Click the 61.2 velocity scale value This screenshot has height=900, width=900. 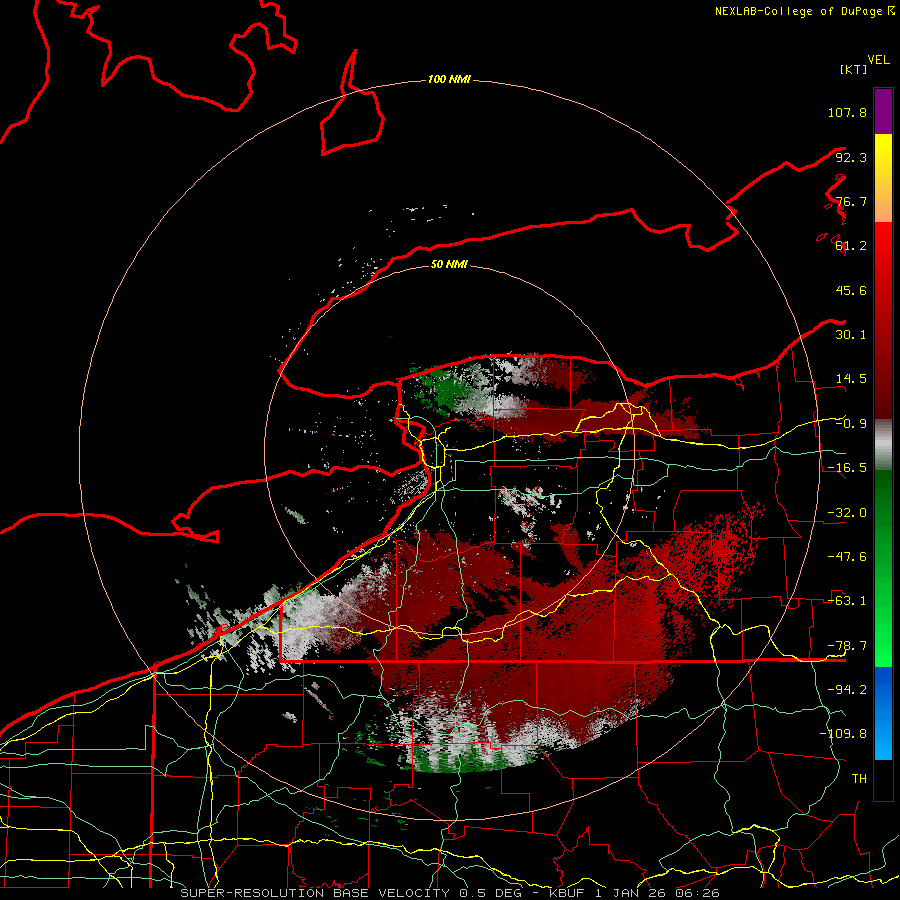pos(851,246)
